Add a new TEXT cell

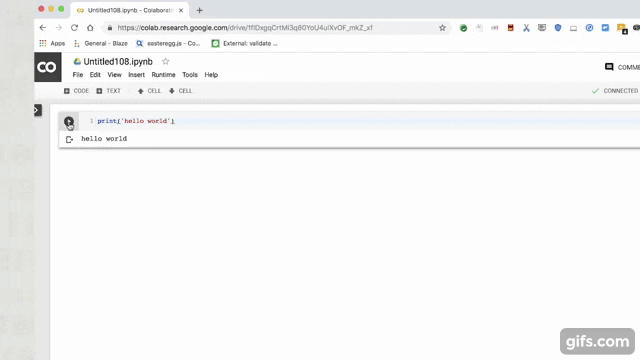tap(109, 91)
